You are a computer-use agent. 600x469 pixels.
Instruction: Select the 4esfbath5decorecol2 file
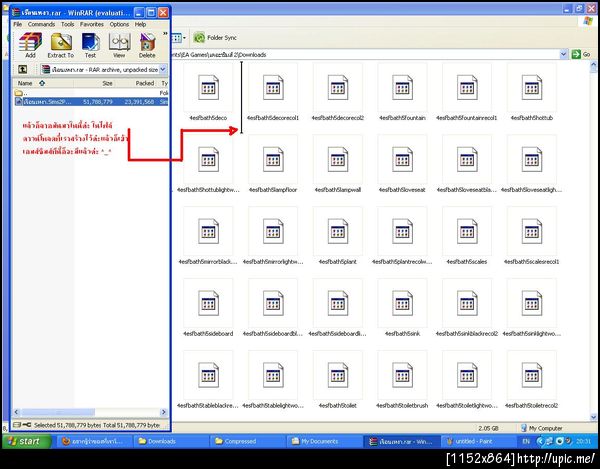pos(338,92)
